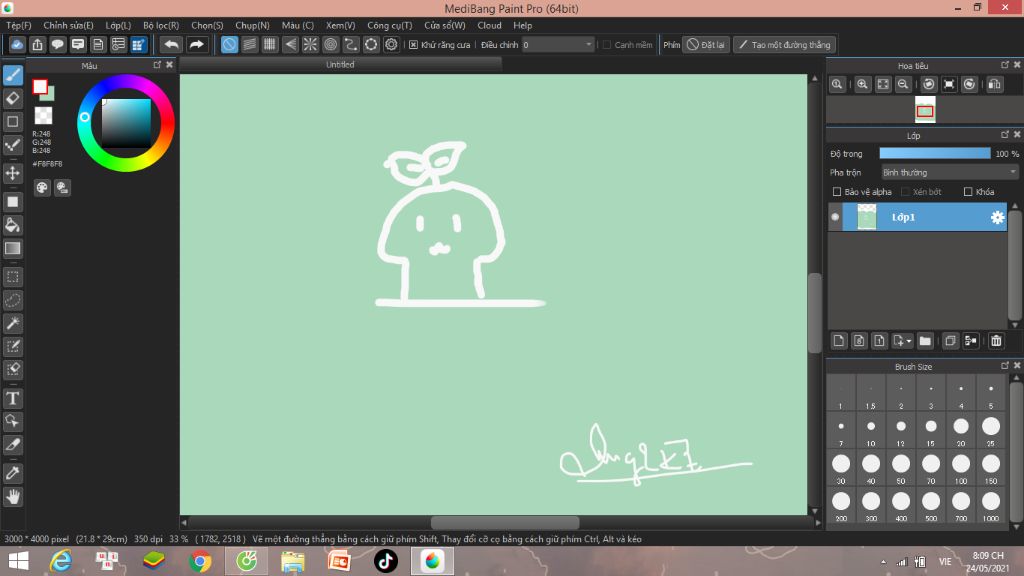
Task: Open Điều chỉnh correction dropdown
Action: coord(558,44)
